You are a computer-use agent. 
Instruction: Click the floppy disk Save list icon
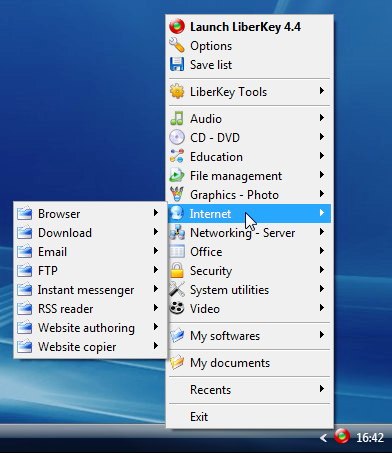tap(177, 64)
